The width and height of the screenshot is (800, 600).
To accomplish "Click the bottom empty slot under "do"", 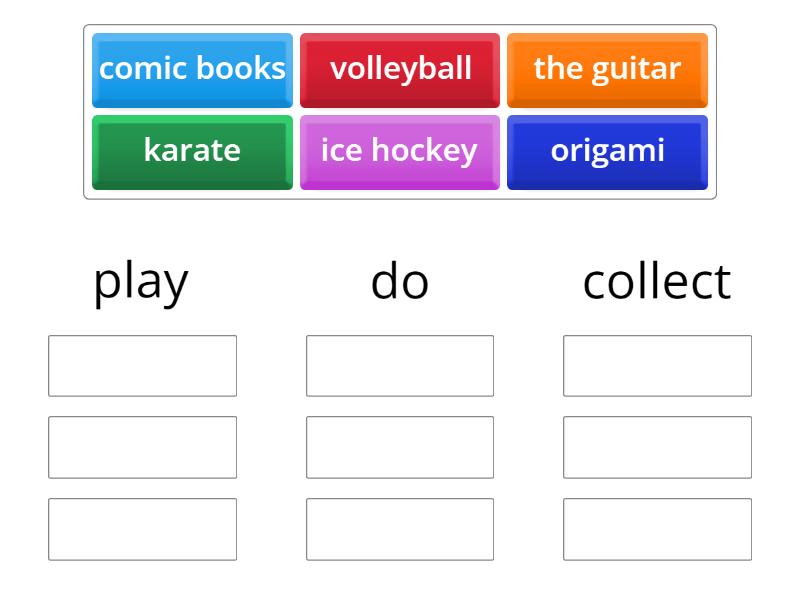I will (399, 528).
